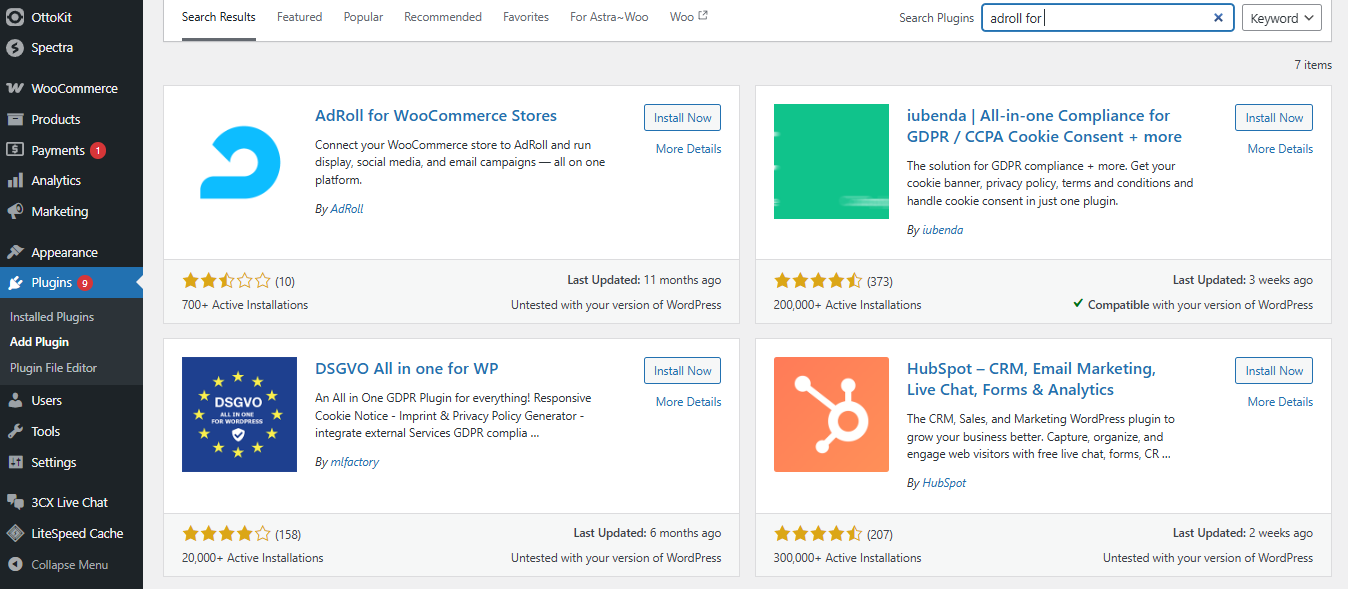This screenshot has height=589, width=1348.
Task: Open the Keyword search type dropdown
Action: pyautogui.click(x=1281, y=18)
